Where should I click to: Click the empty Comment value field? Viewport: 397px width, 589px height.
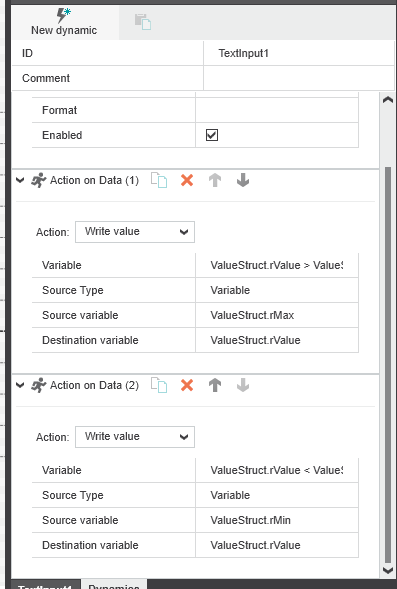pyautogui.click(x=299, y=78)
